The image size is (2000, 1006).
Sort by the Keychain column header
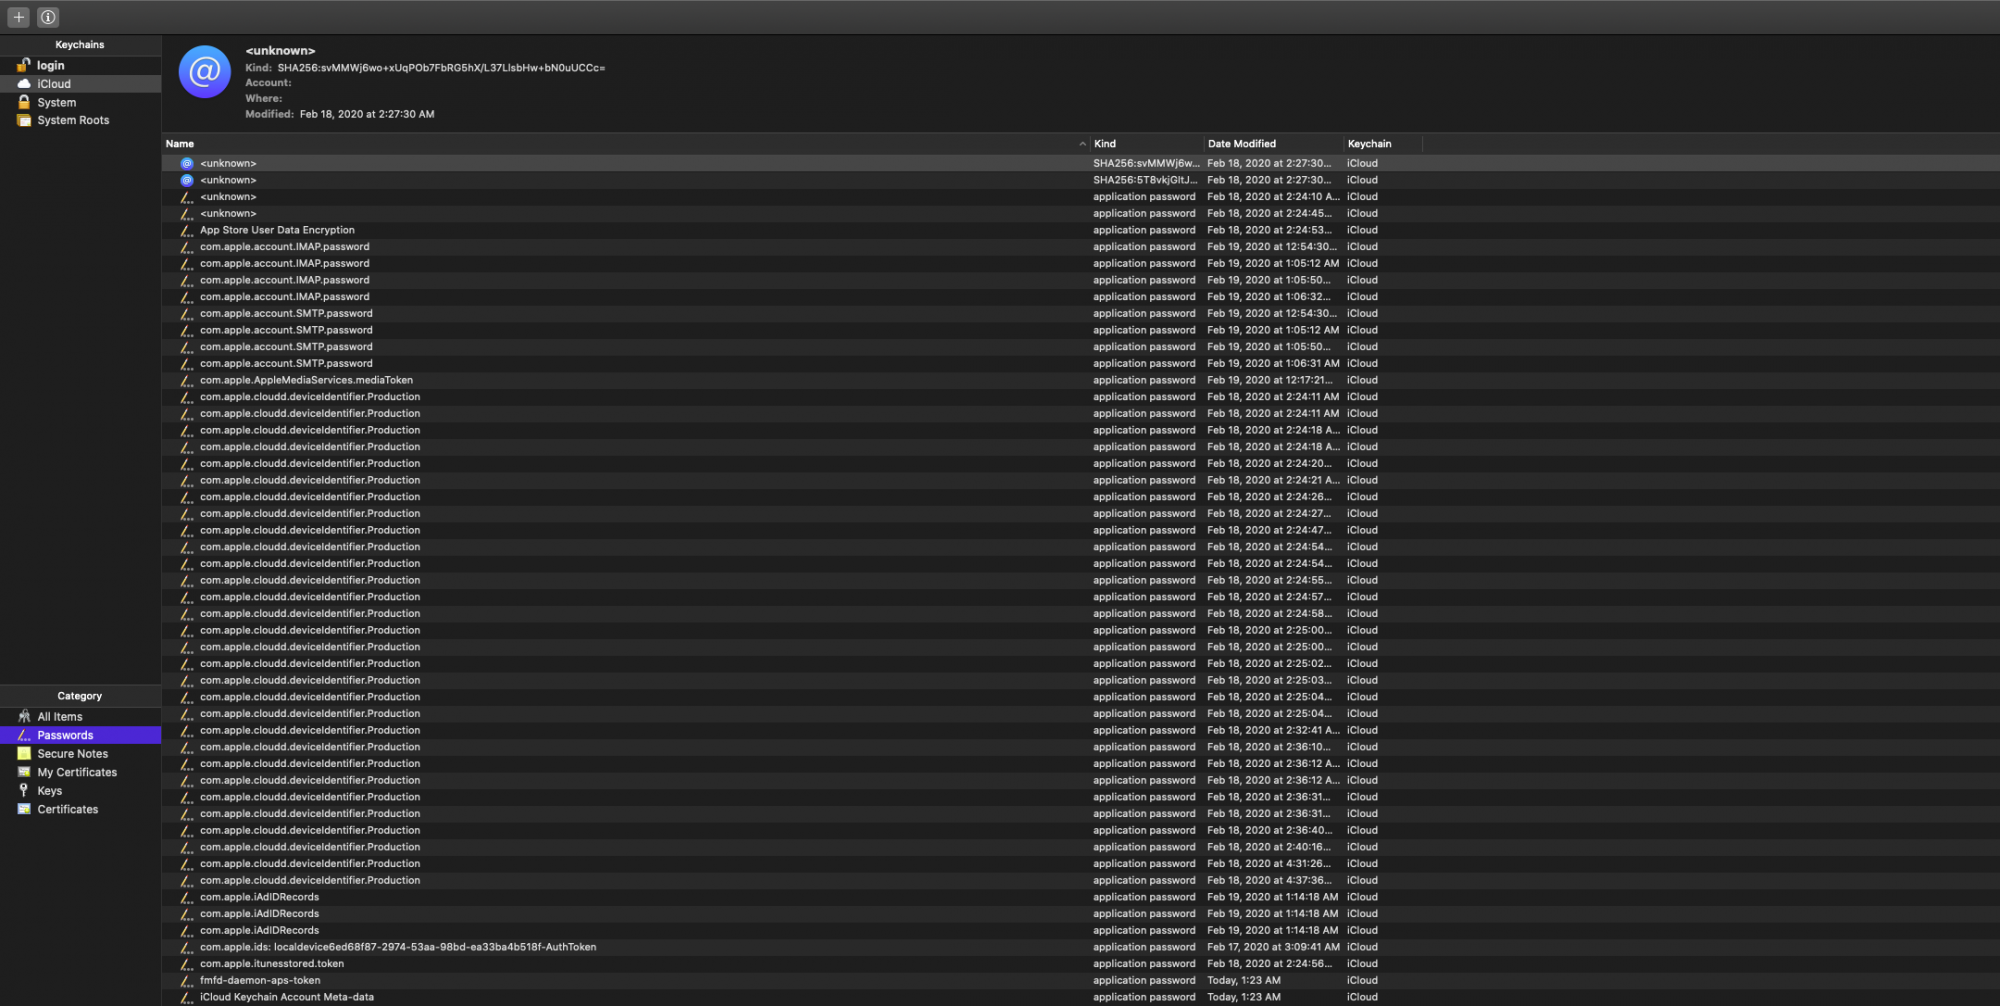point(1383,144)
